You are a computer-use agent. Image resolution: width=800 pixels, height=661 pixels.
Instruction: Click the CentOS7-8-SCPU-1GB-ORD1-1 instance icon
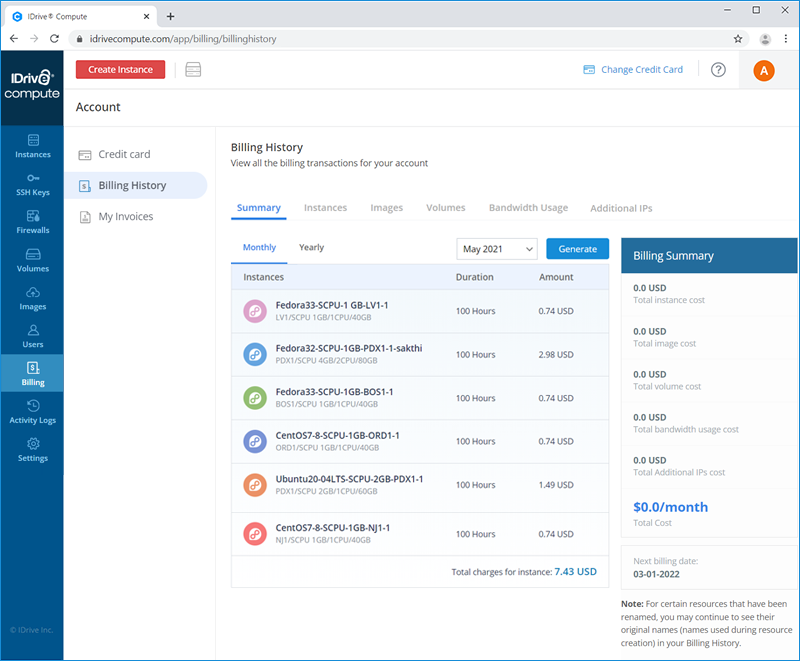255,441
